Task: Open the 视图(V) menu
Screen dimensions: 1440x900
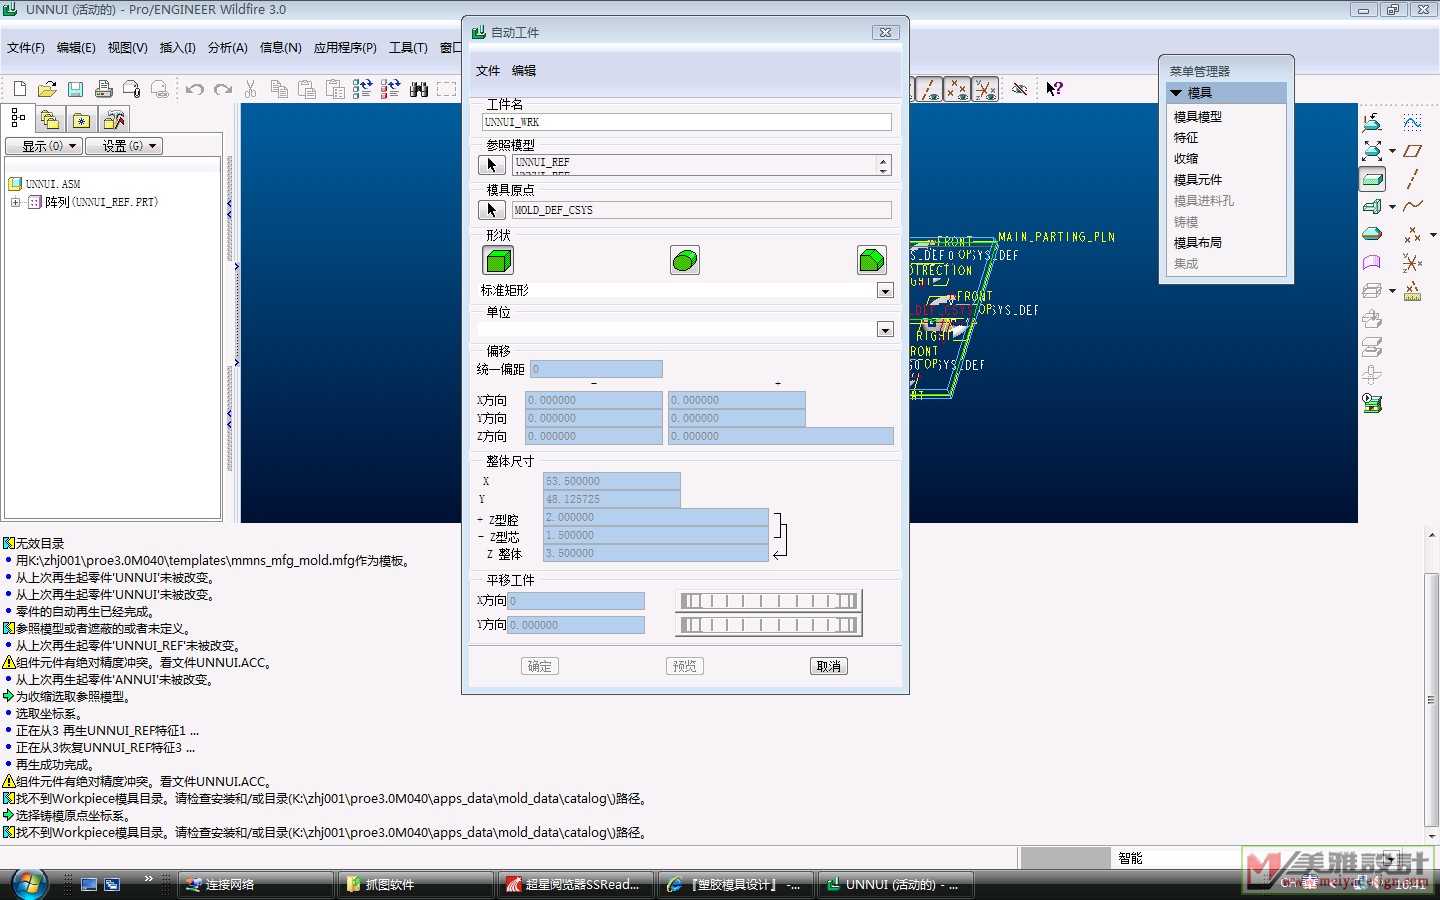Action: tap(127, 48)
